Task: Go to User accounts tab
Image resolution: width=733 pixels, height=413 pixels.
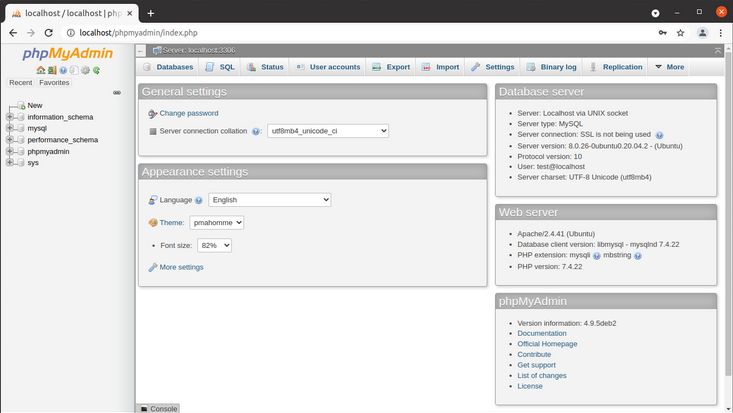Action: (328, 67)
